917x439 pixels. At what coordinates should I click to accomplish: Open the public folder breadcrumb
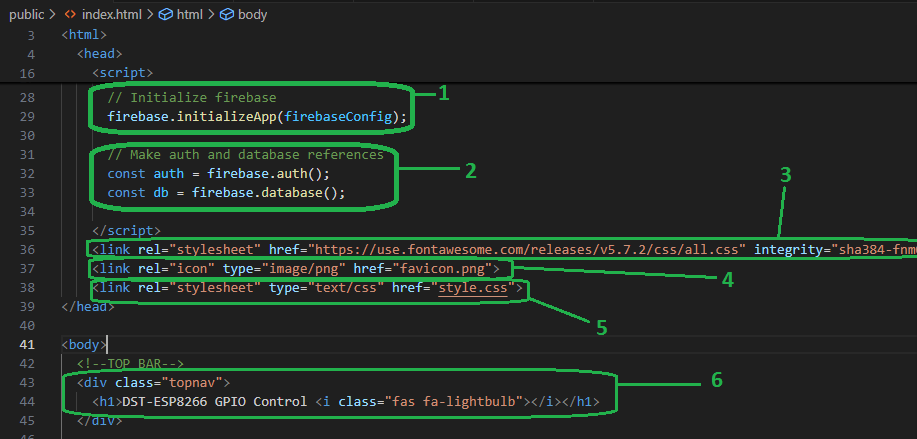(24, 15)
